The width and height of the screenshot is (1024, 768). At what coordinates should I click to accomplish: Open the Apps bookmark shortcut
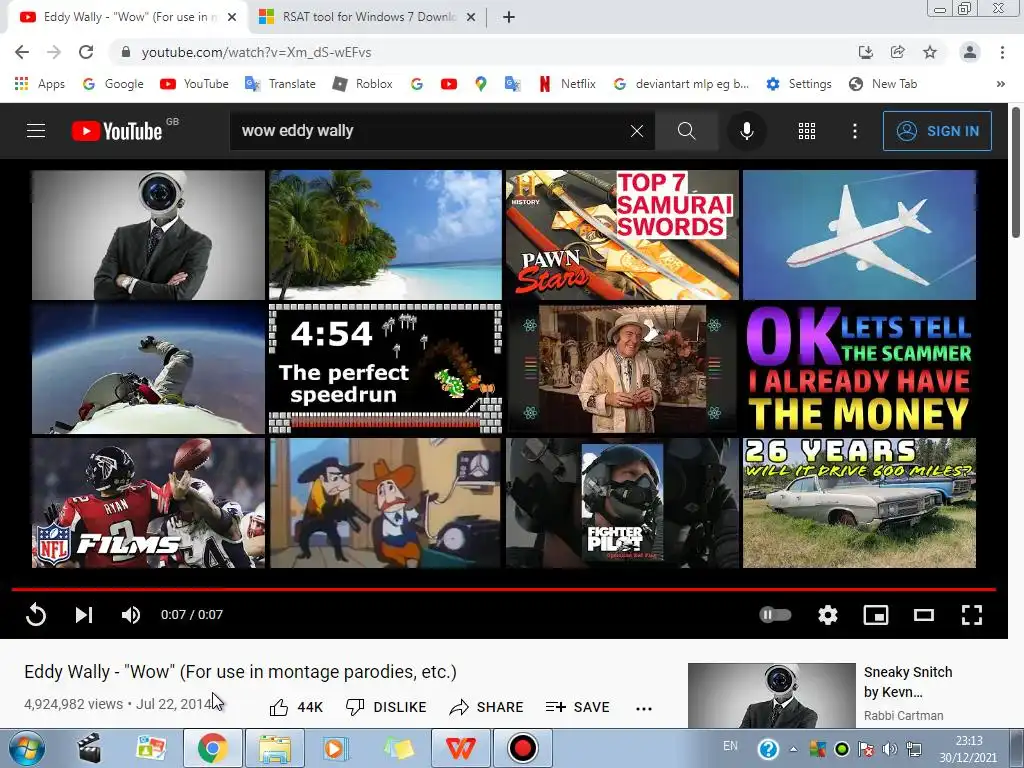(x=40, y=84)
